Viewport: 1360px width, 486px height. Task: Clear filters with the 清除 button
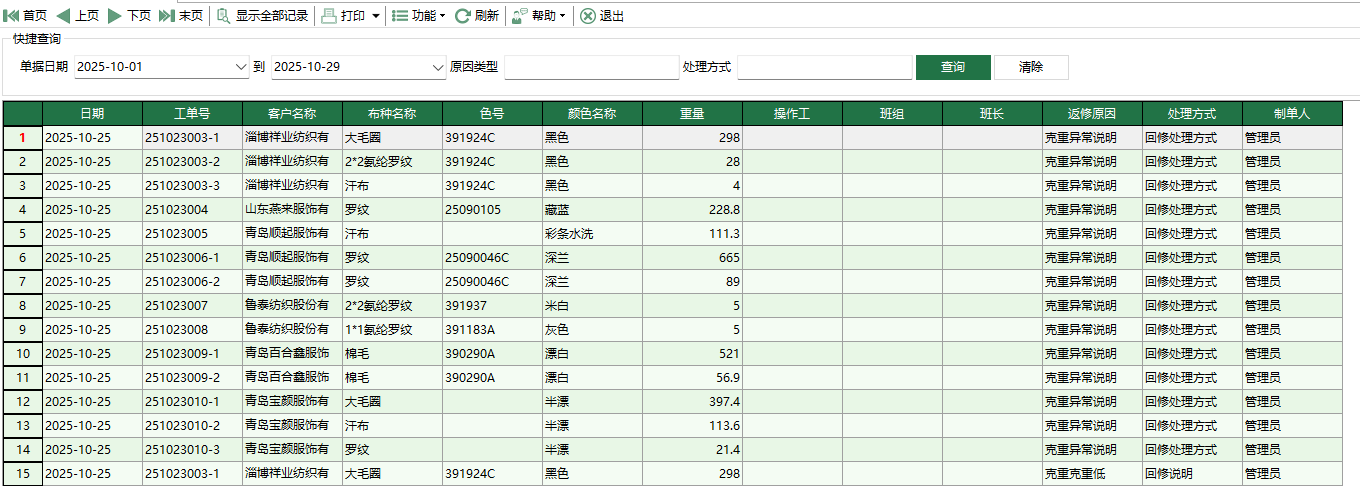coord(1031,67)
